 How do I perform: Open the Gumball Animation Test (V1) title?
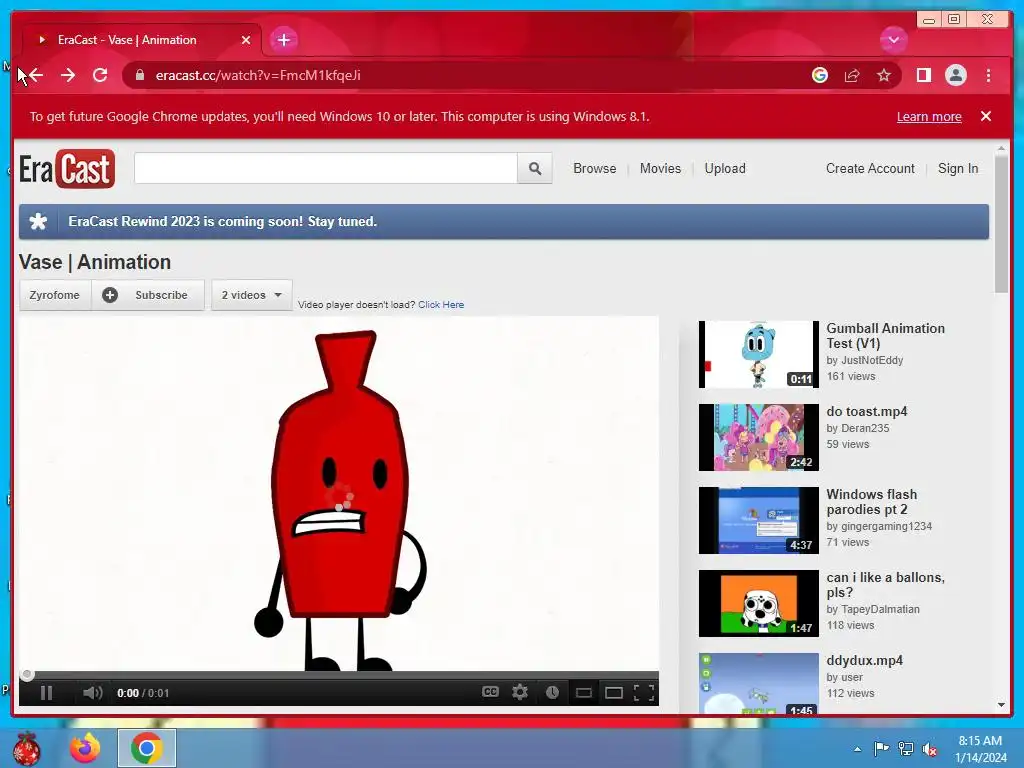pos(886,336)
